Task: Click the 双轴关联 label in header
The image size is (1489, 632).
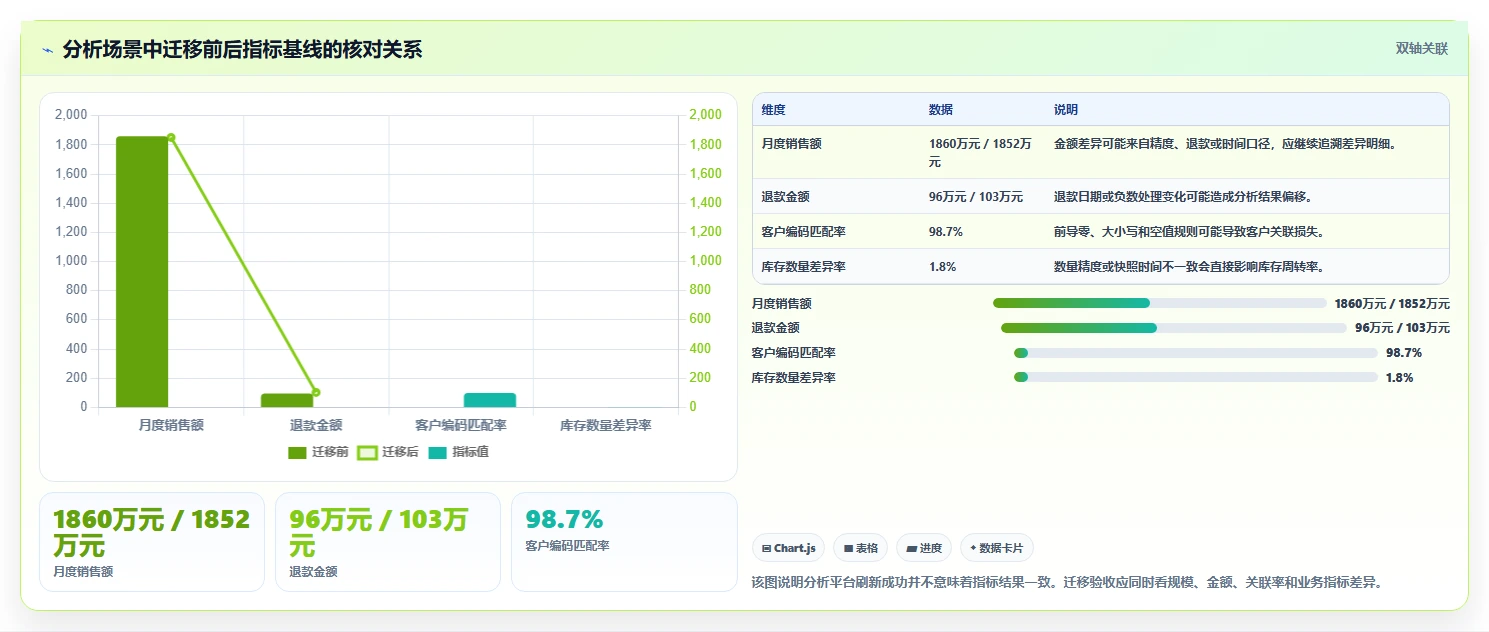Action: pos(1422,48)
